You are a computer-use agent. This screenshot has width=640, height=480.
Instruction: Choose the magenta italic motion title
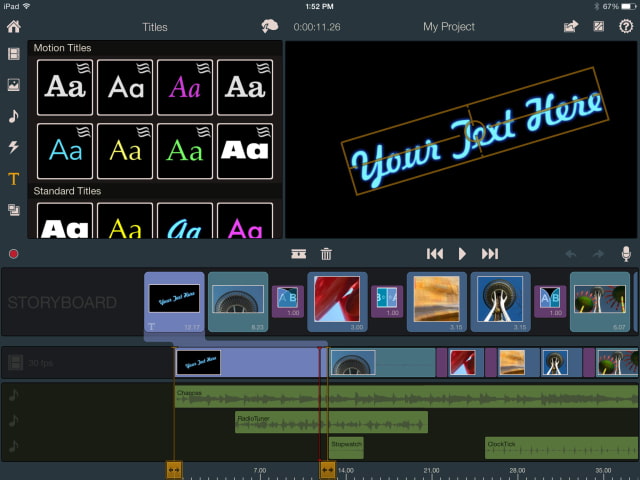185,88
